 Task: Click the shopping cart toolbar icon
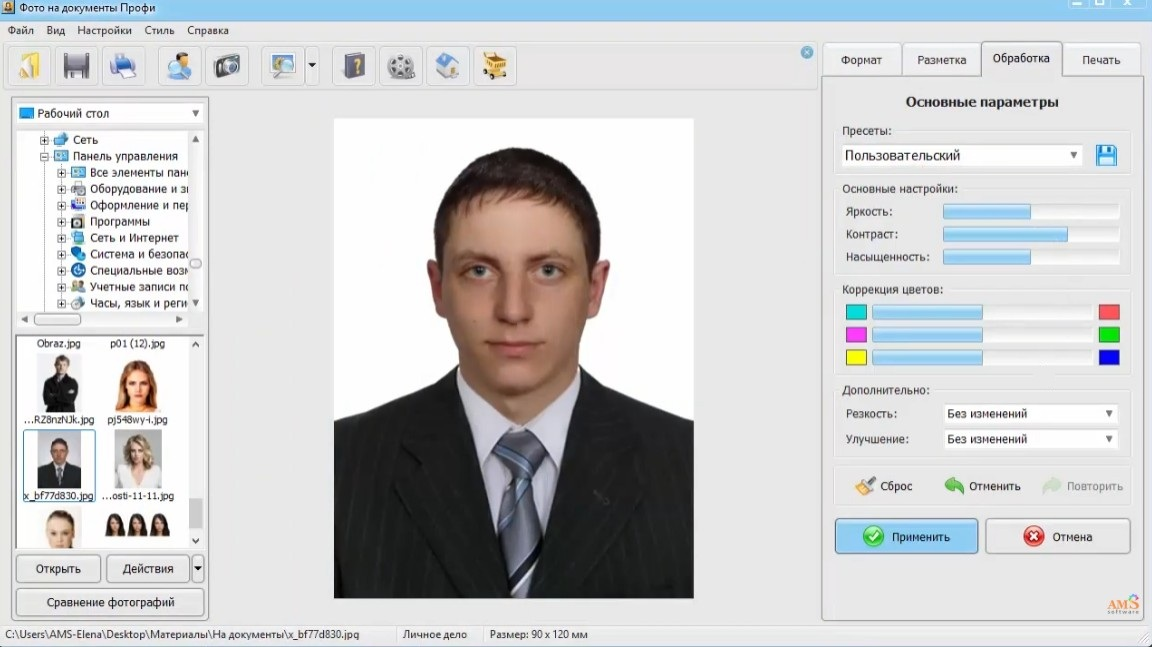coord(495,66)
